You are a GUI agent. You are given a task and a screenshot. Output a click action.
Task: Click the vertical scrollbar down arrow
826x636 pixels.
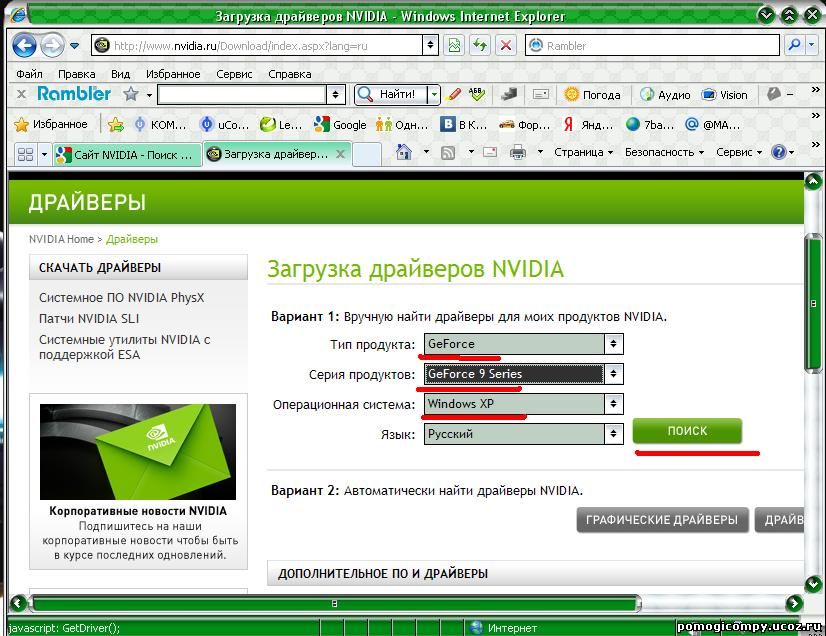point(814,583)
